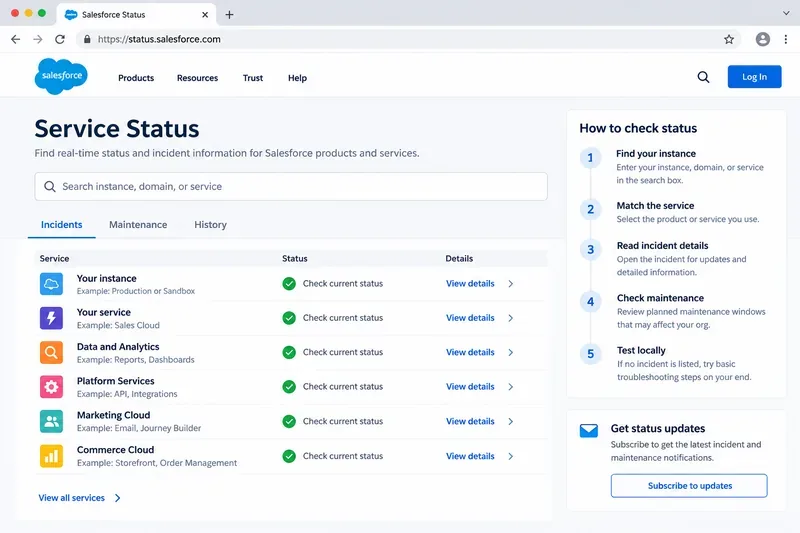800x533 pixels.
Task: Click the Salesforce cloud logo
Action: [x=61, y=76]
